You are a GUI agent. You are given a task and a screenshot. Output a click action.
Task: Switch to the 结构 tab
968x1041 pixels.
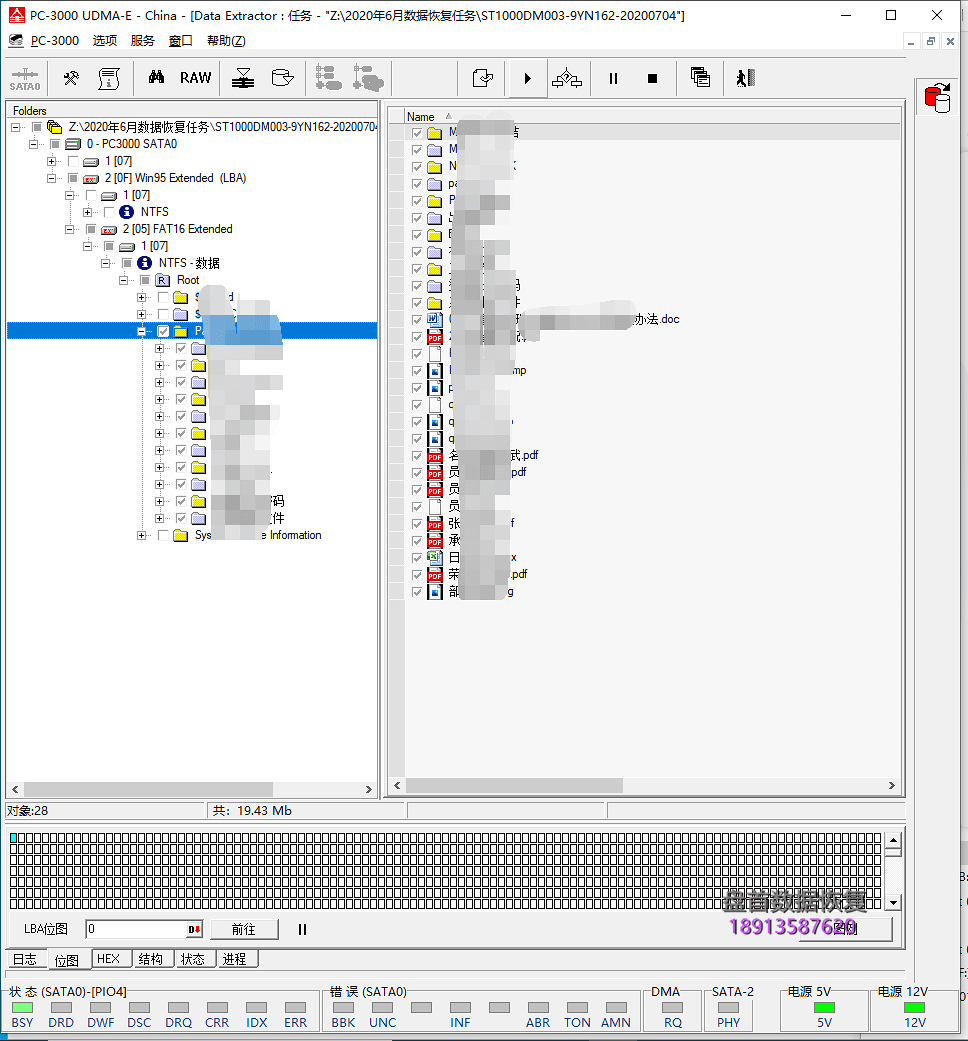click(x=151, y=959)
